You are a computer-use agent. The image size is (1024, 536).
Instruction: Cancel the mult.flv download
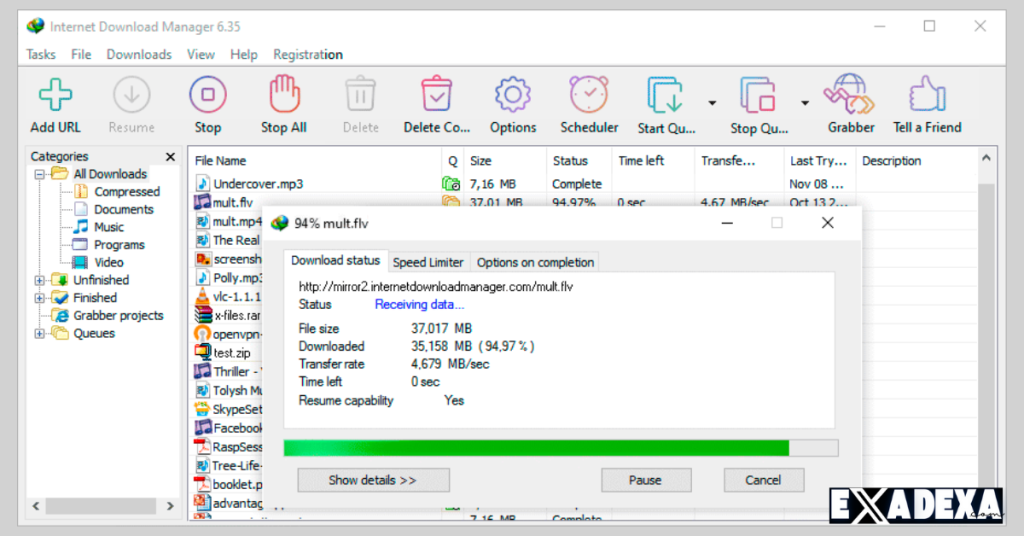pyautogui.click(x=763, y=481)
